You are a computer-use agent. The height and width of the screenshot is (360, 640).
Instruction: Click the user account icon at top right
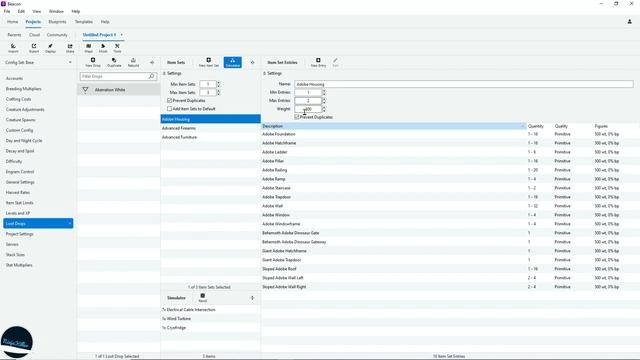tap(629, 22)
